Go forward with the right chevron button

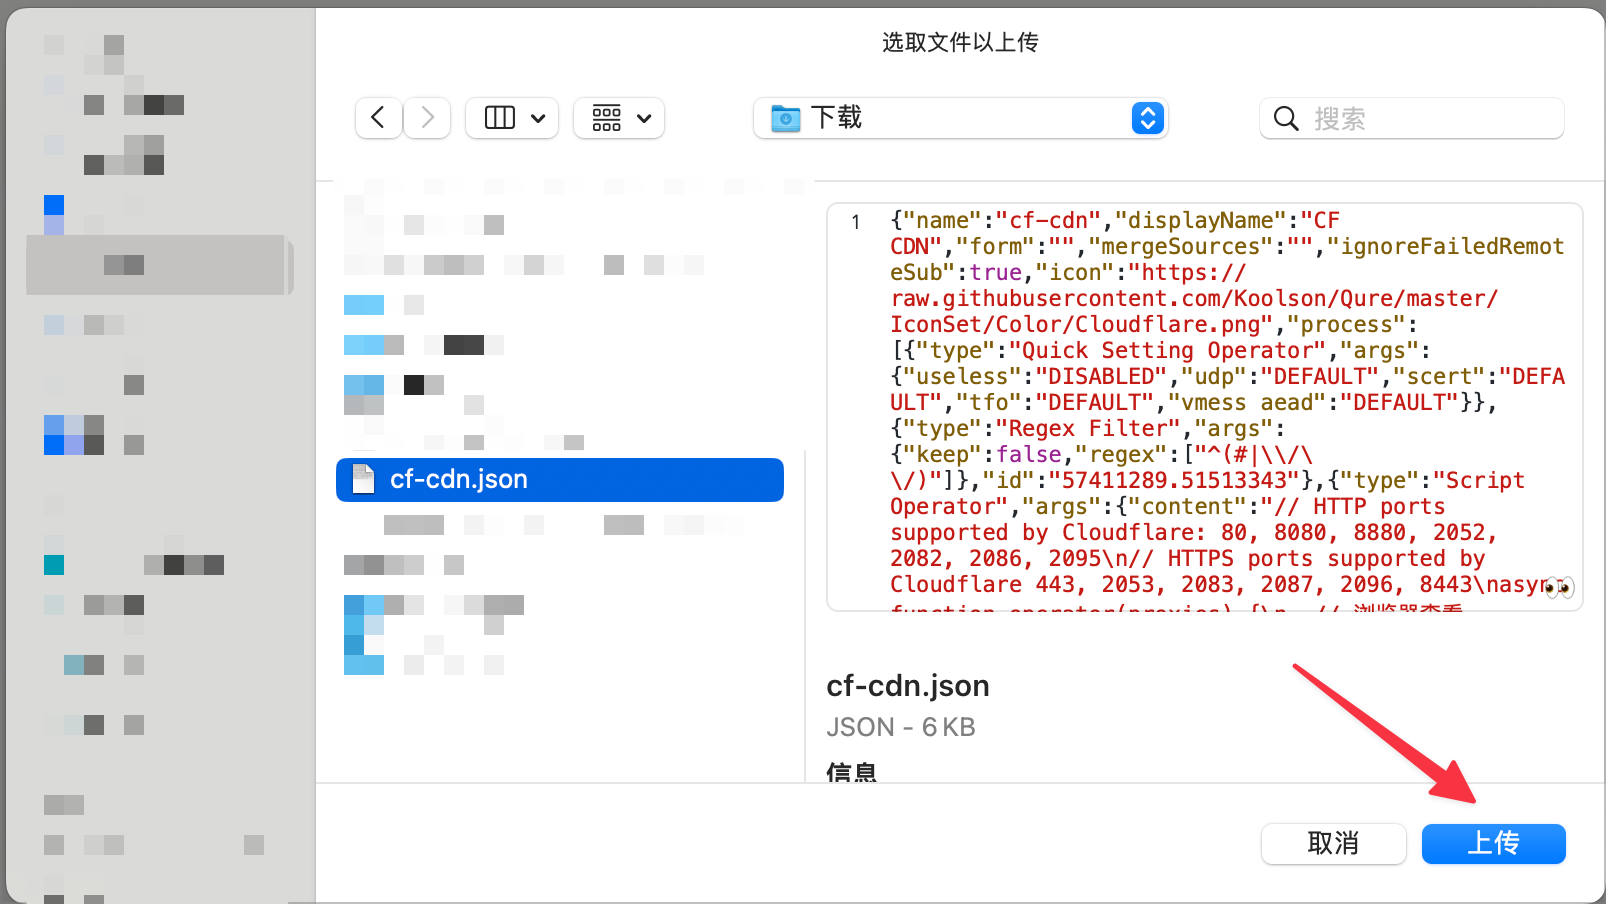tap(427, 118)
